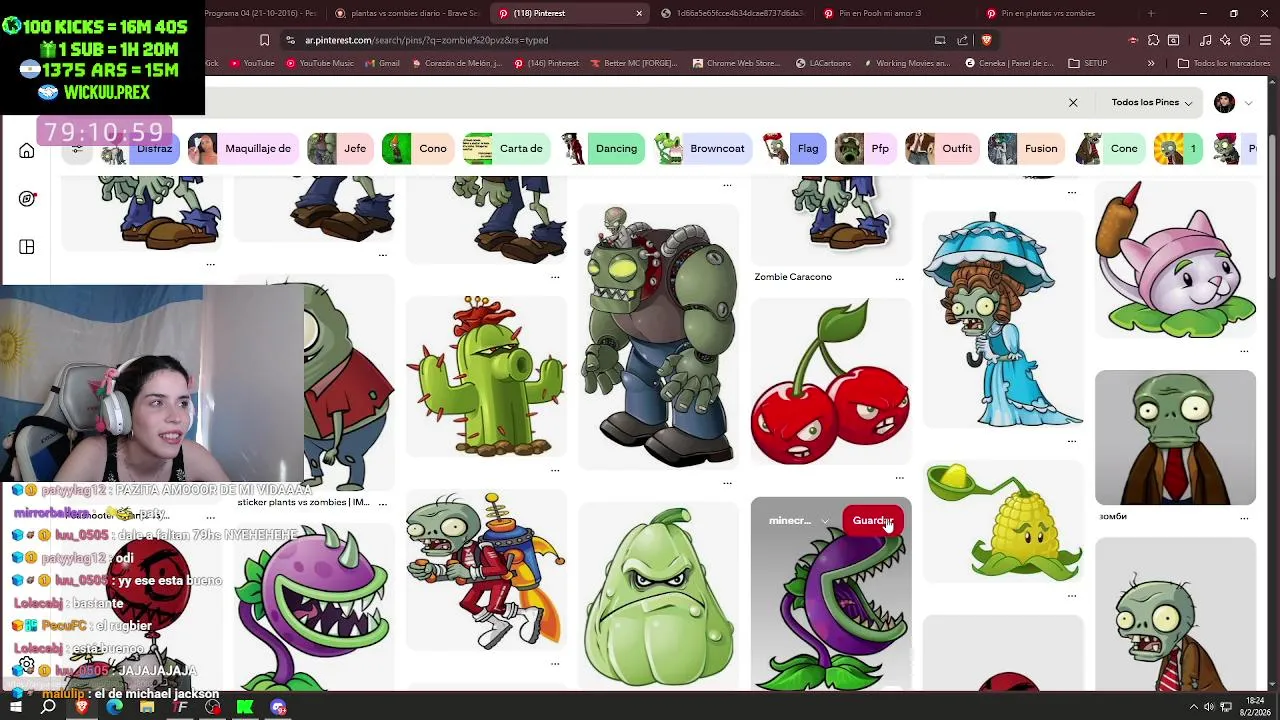This screenshot has width=1280, height=720.
Task: Select the 'Pfp' suggestion chip
Action: pos(864,148)
